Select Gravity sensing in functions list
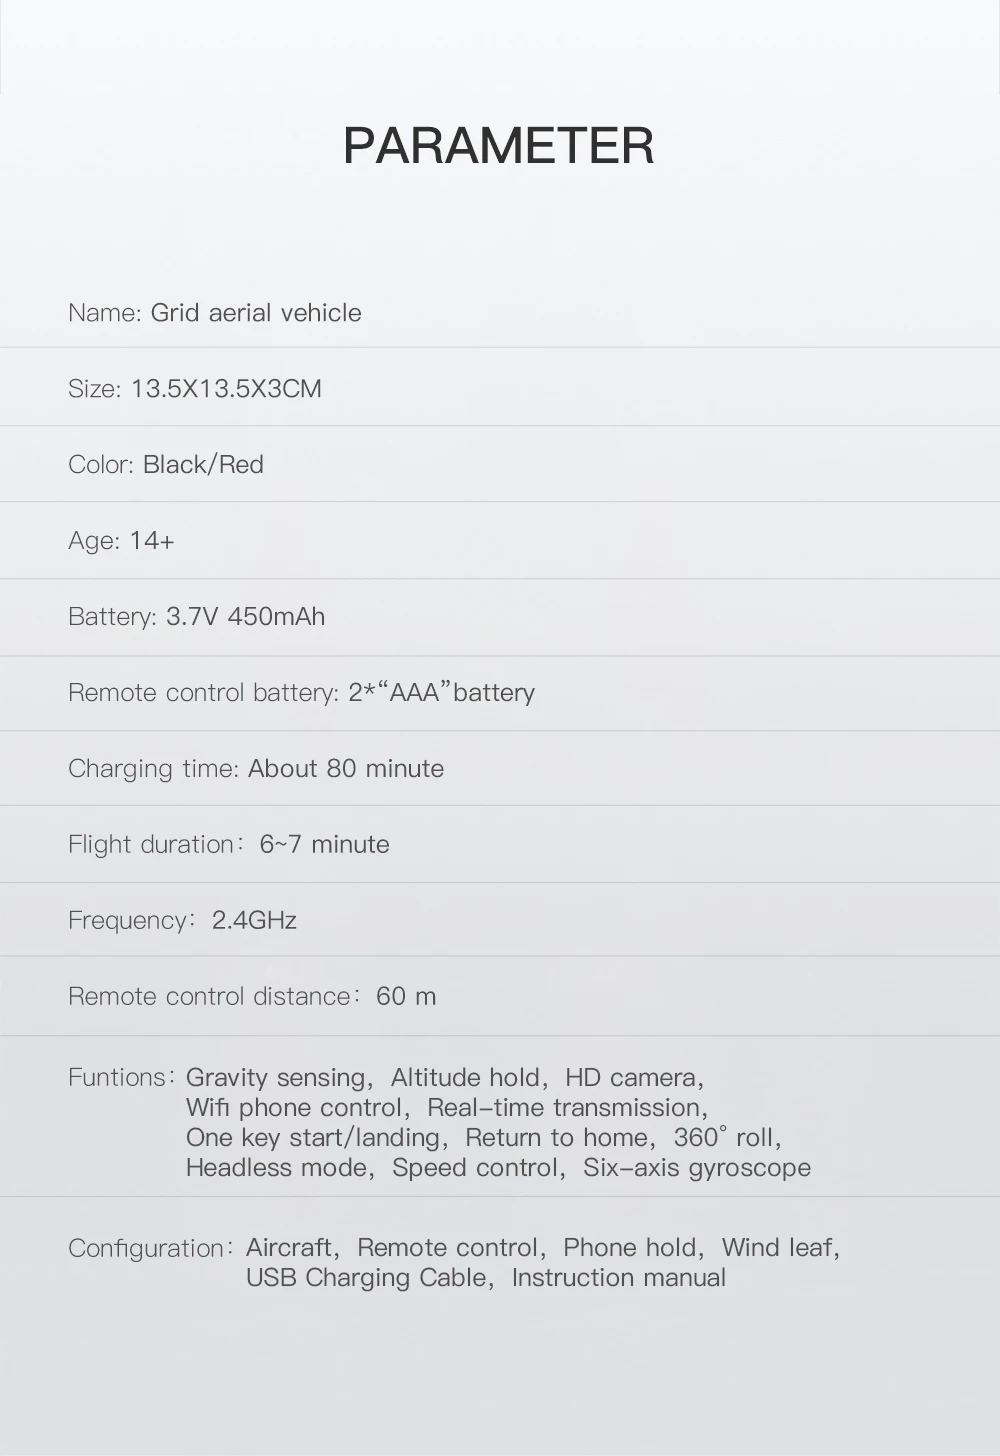Screen dimensions: 1000x1456 point(276,1078)
